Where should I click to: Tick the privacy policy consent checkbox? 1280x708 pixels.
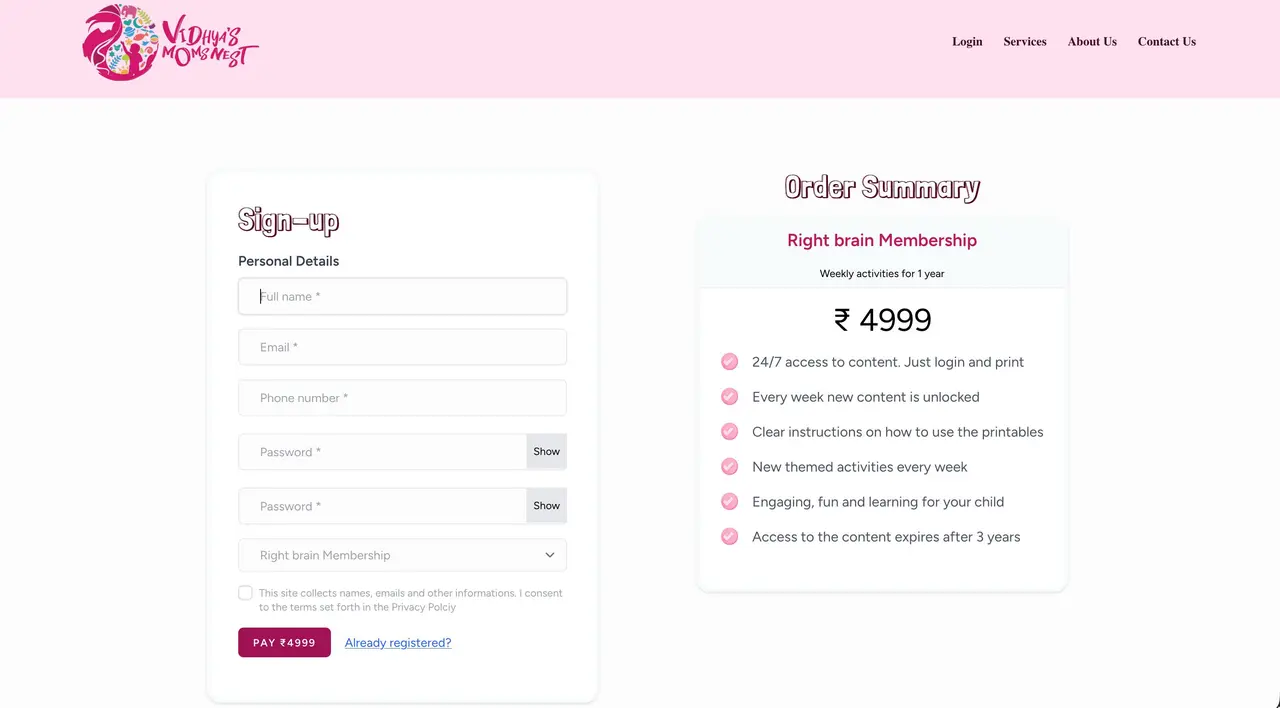[x=245, y=593]
